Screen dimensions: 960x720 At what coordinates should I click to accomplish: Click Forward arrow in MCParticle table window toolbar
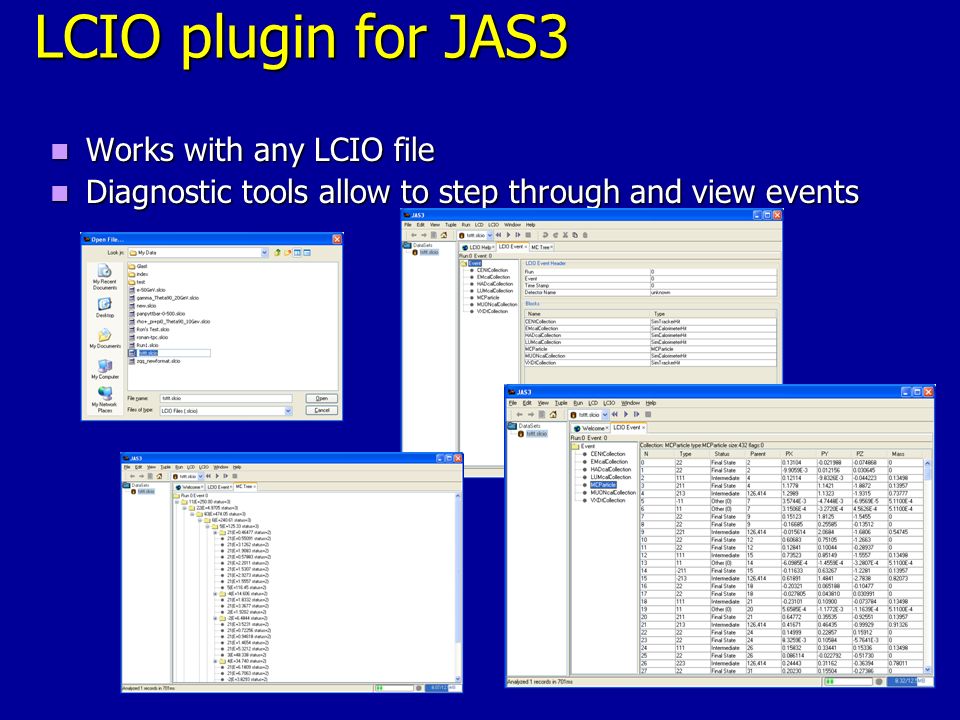click(x=530, y=414)
